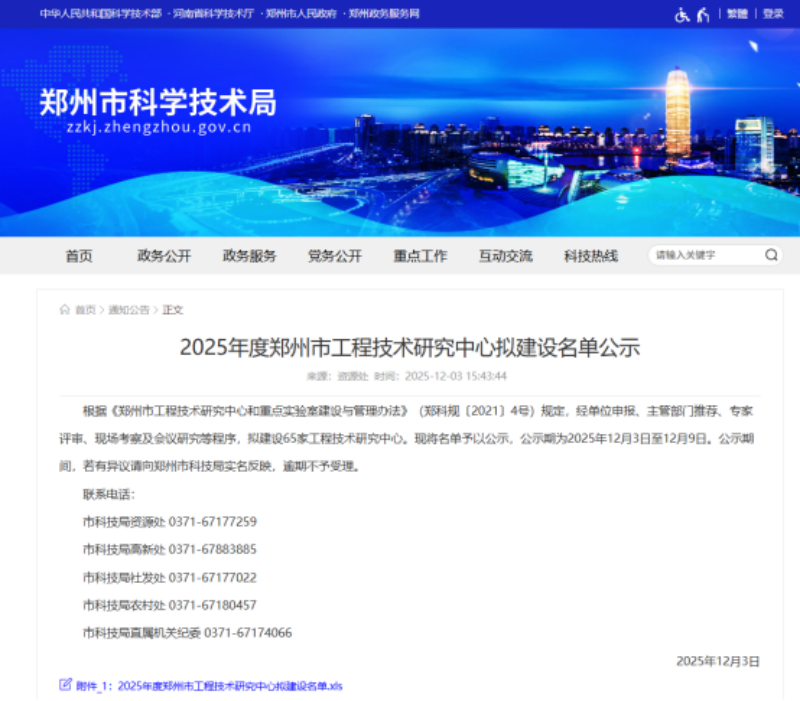Image resolution: width=800 pixels, height=701 pixels.
Task: Download the 附件_1 xls attachment
Action: point(229,686)
